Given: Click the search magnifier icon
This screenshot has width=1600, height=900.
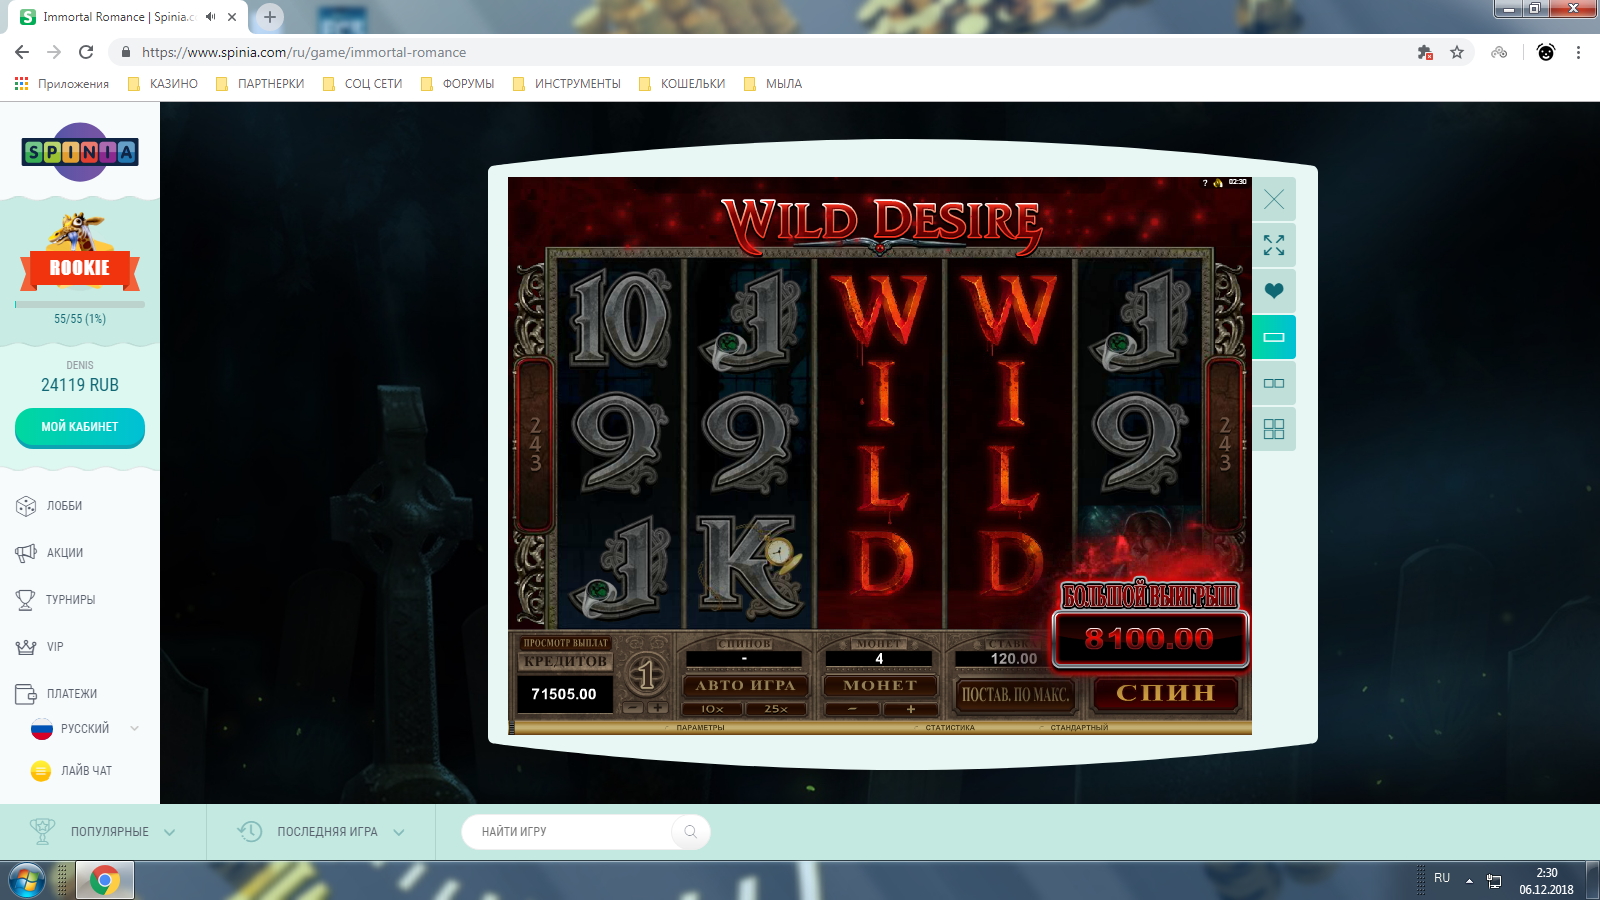Looking at the screenshot, I should [x=690, y=832].
